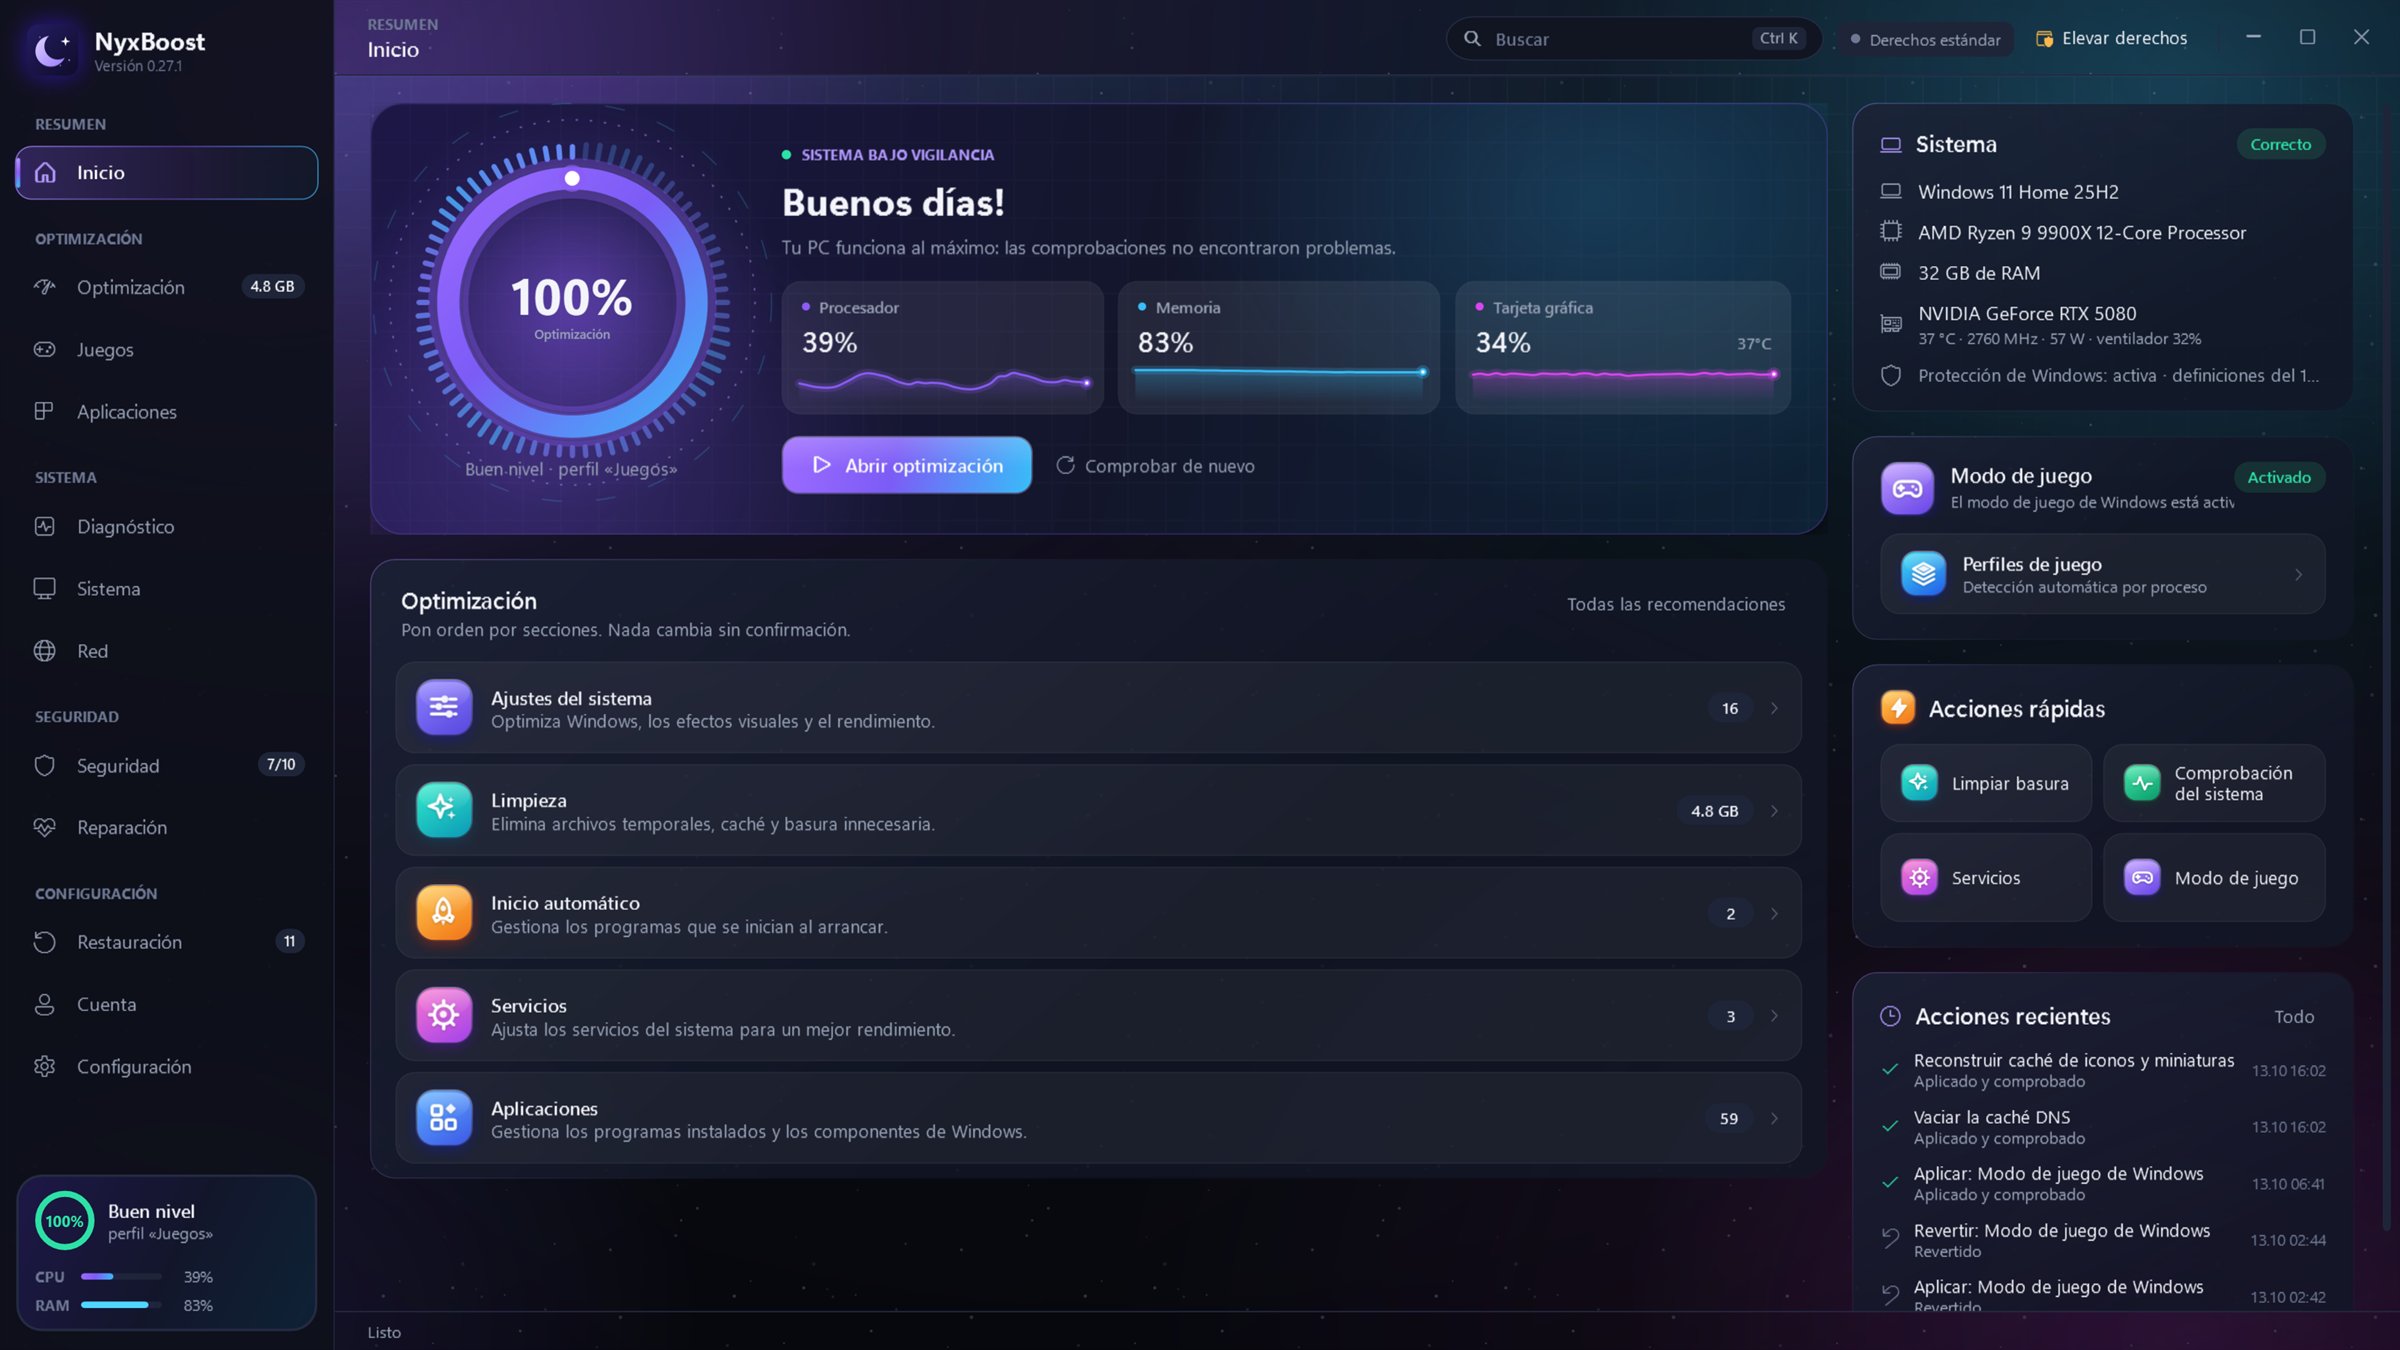Image resolution: width=2400 pixels, height=1350 pixels.
Task: Click the Activado badge for Modo de juego
Action: coord(2279,477)
